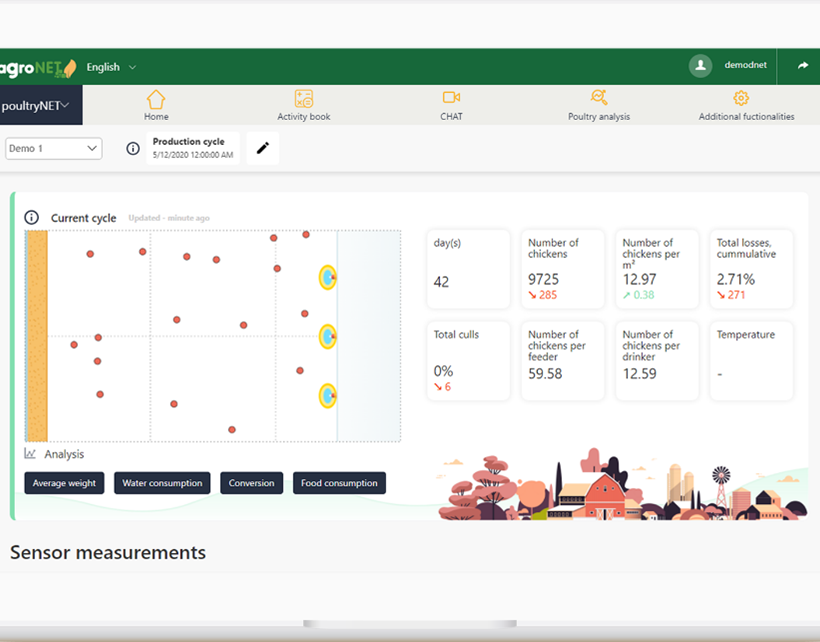Image resolution: width=820 pixels, height=642 pixels.
Task: Select the Production cycle date card
Action: [x=193, y=148]
